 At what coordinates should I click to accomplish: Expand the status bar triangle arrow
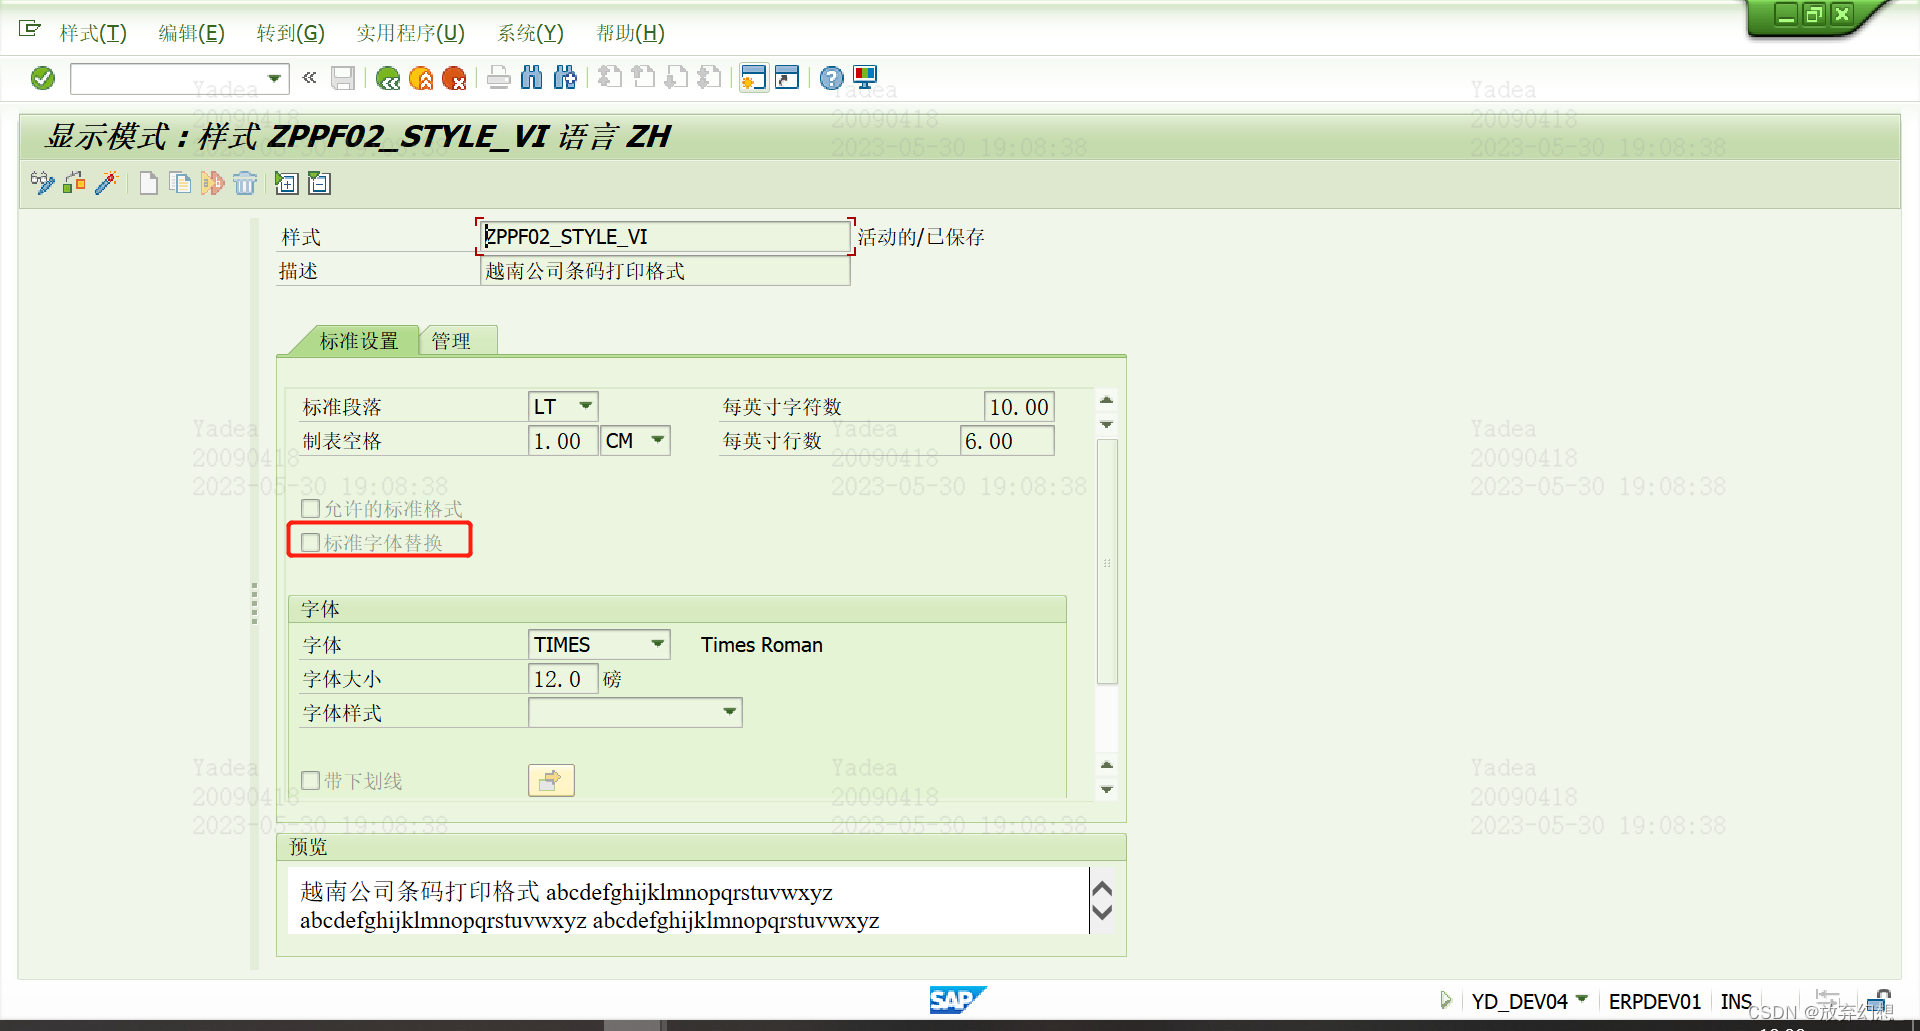tap(1446, 1000)
